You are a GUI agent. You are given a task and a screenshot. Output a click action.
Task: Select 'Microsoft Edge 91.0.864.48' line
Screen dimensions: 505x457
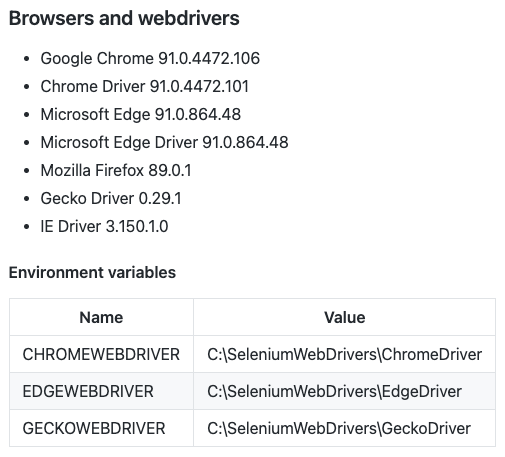[x=141, y=114]
